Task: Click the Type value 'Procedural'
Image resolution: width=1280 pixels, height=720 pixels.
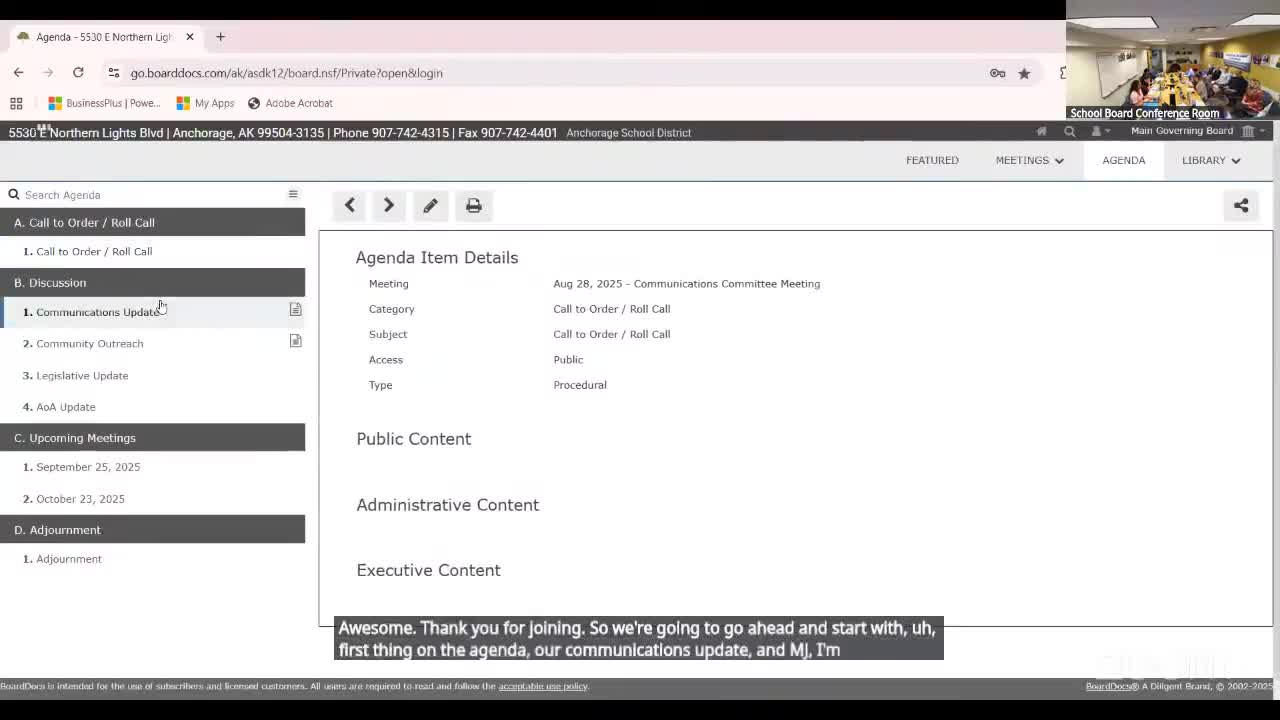Action: point(580,385)
